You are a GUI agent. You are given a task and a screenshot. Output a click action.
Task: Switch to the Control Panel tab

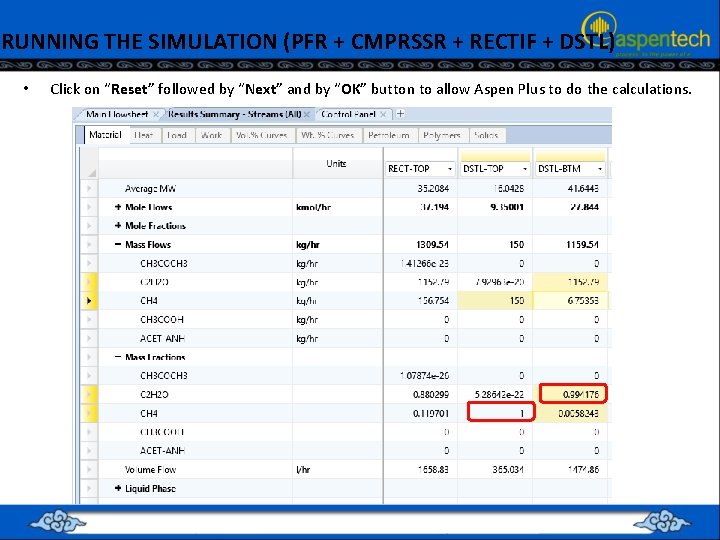[349, 114]
